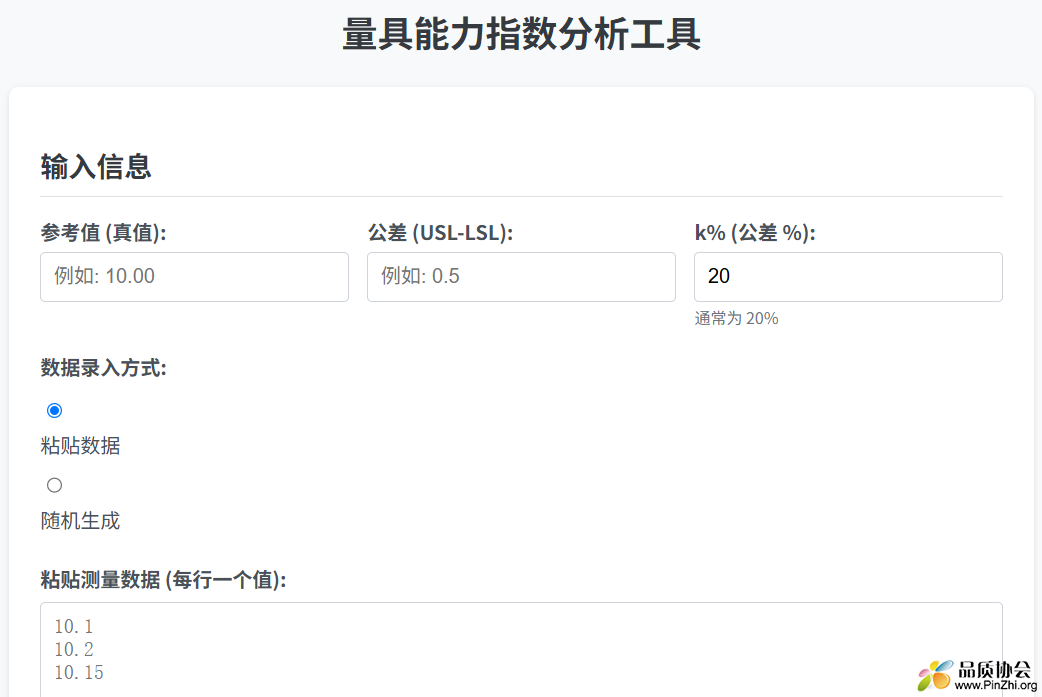Viewport: 1042px width, 697px height.
Task: Click the 输入信息 section heading
Action: [x=96, y=166]
